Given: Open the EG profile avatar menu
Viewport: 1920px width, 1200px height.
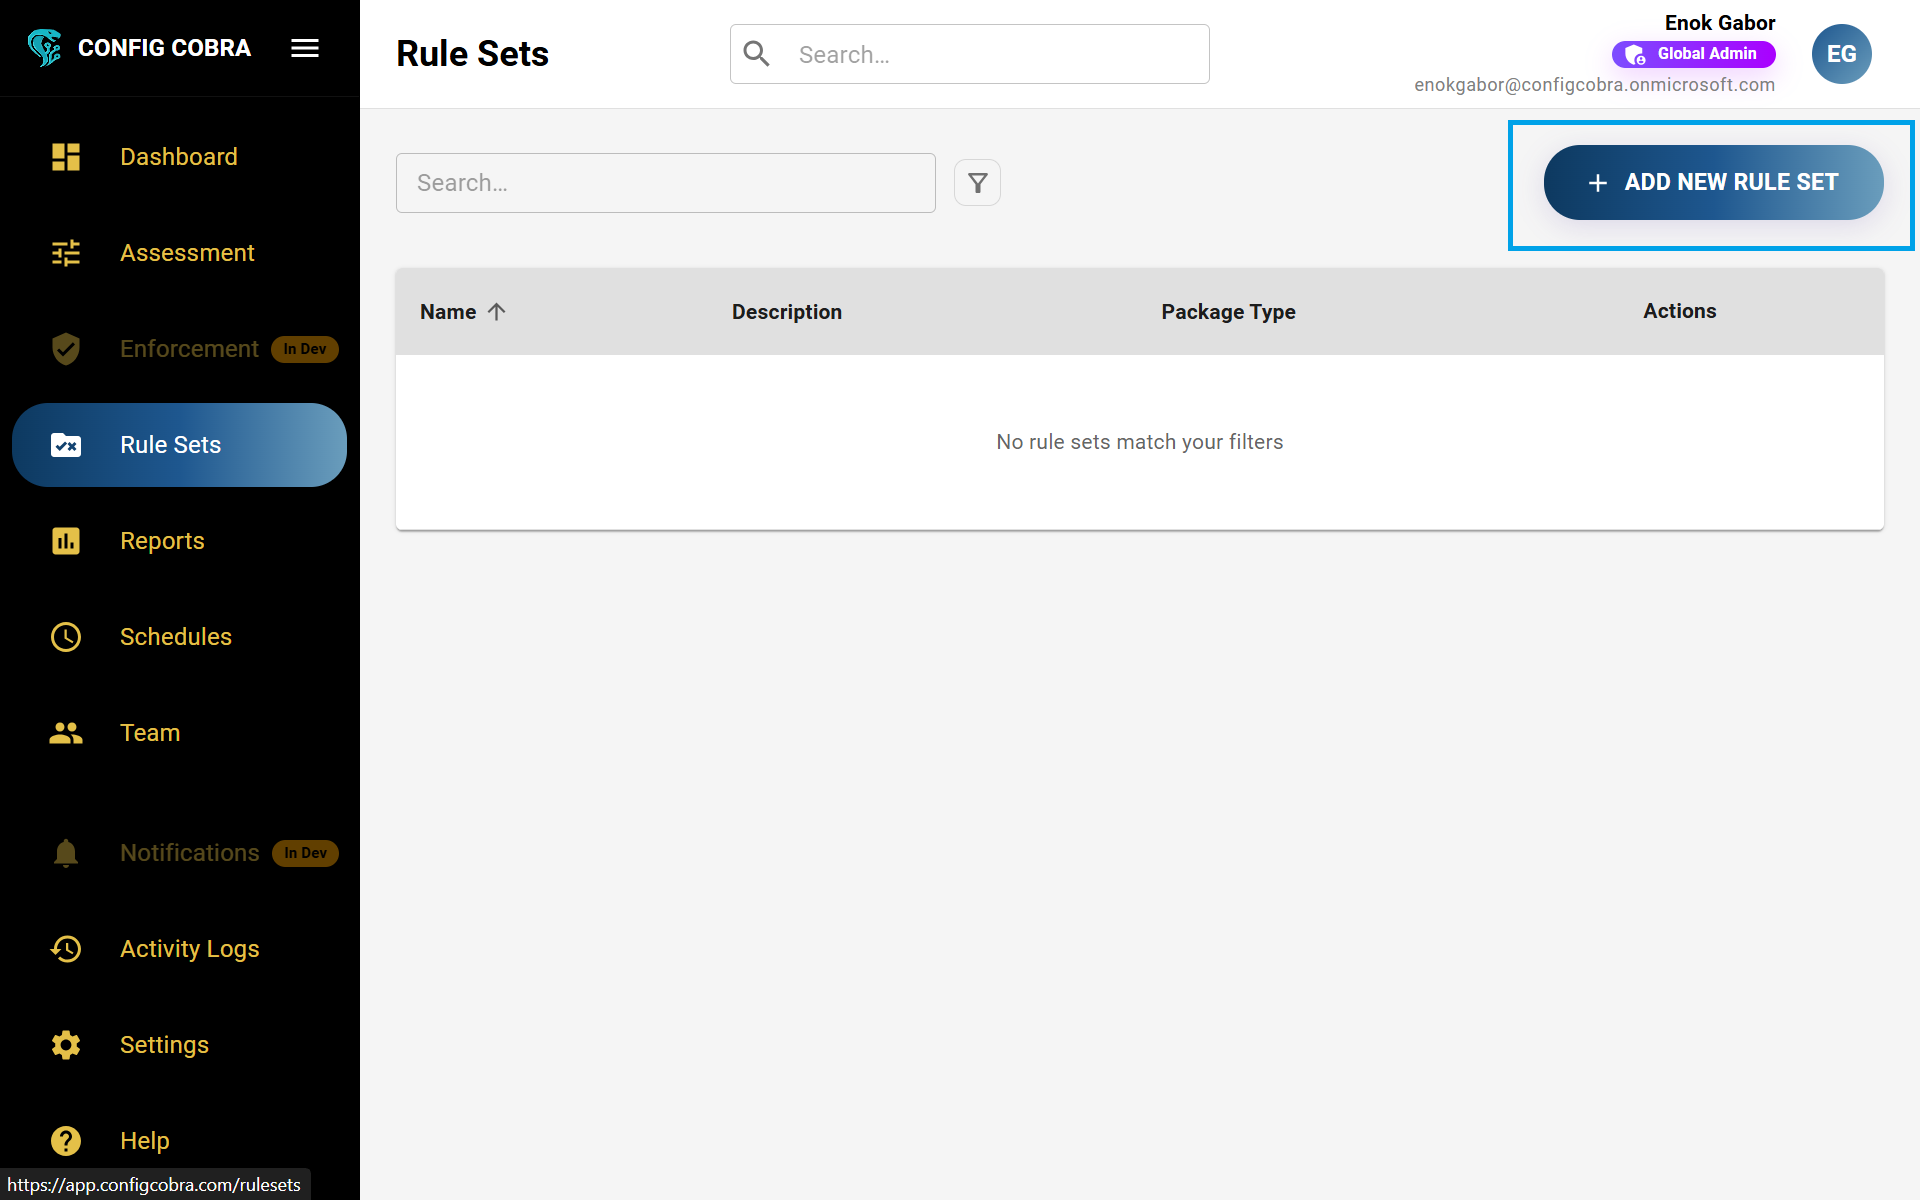Looking at the screenshot, I should point(1842,54).
